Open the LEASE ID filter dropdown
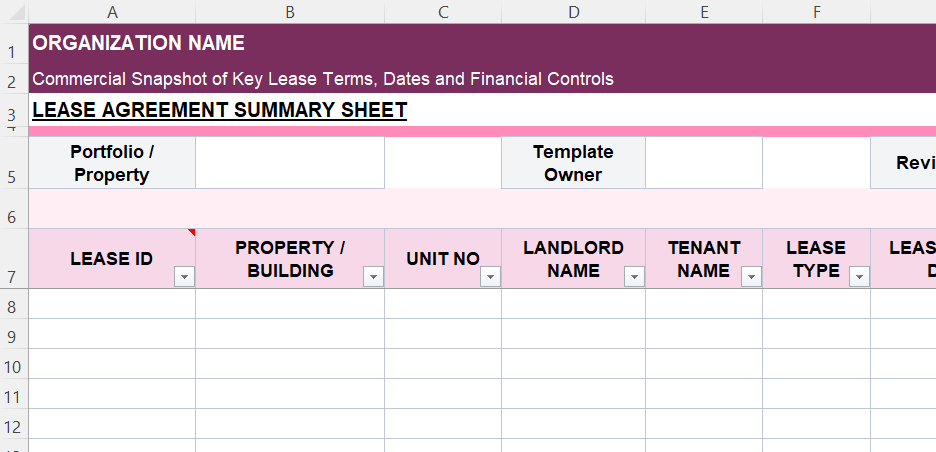The image size is (936, 452). click(x=184, y=277)
